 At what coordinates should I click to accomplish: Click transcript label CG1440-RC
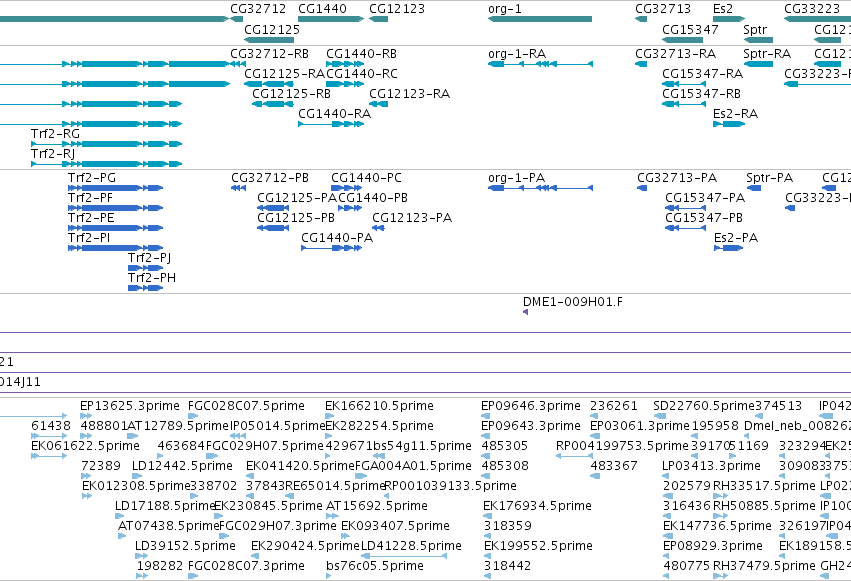click(x=362, y=73)
